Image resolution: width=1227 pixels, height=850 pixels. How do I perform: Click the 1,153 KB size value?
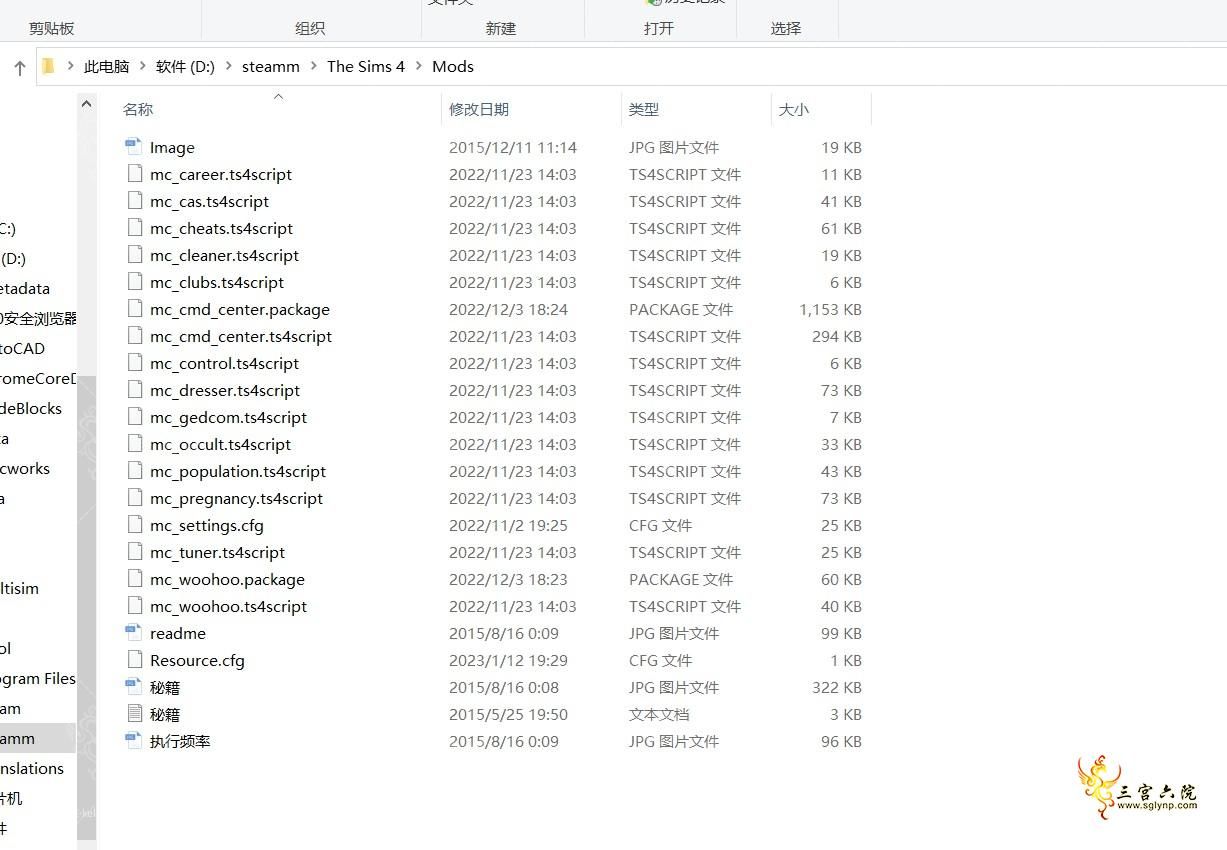tap(830, 309)
